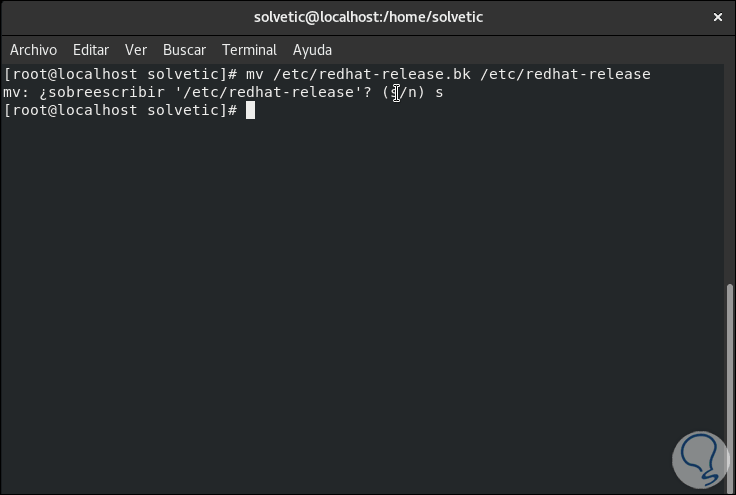This screenshot has height=495, width=736.
Task: Click the (s/n) confirmation options text
Action: tap(403, 92)
